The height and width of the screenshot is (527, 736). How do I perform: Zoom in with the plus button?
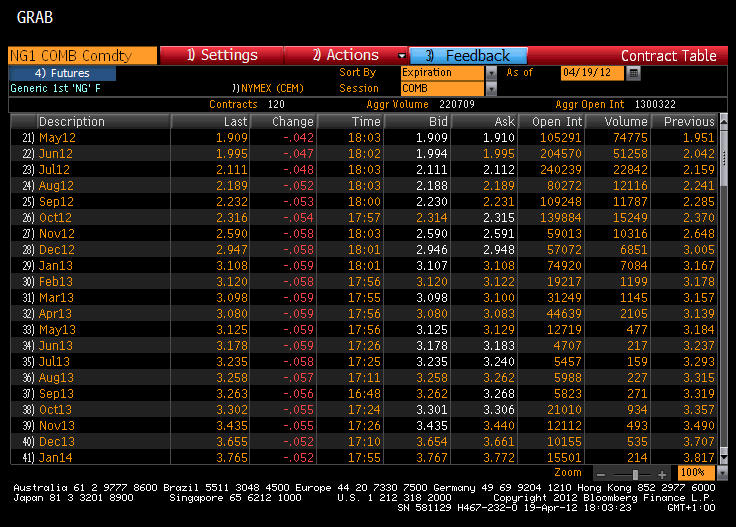pyautogui.click(x=662, y=474)
